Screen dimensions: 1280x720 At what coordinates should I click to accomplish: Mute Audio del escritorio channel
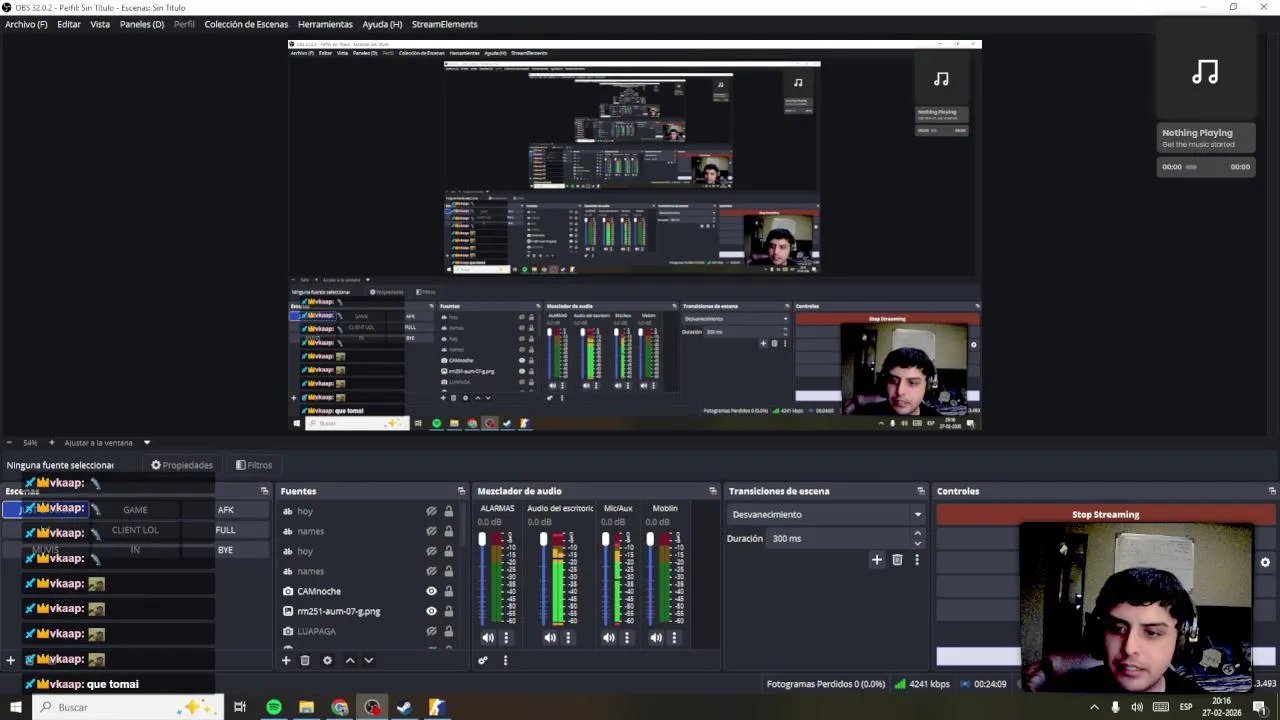(550, 637)
